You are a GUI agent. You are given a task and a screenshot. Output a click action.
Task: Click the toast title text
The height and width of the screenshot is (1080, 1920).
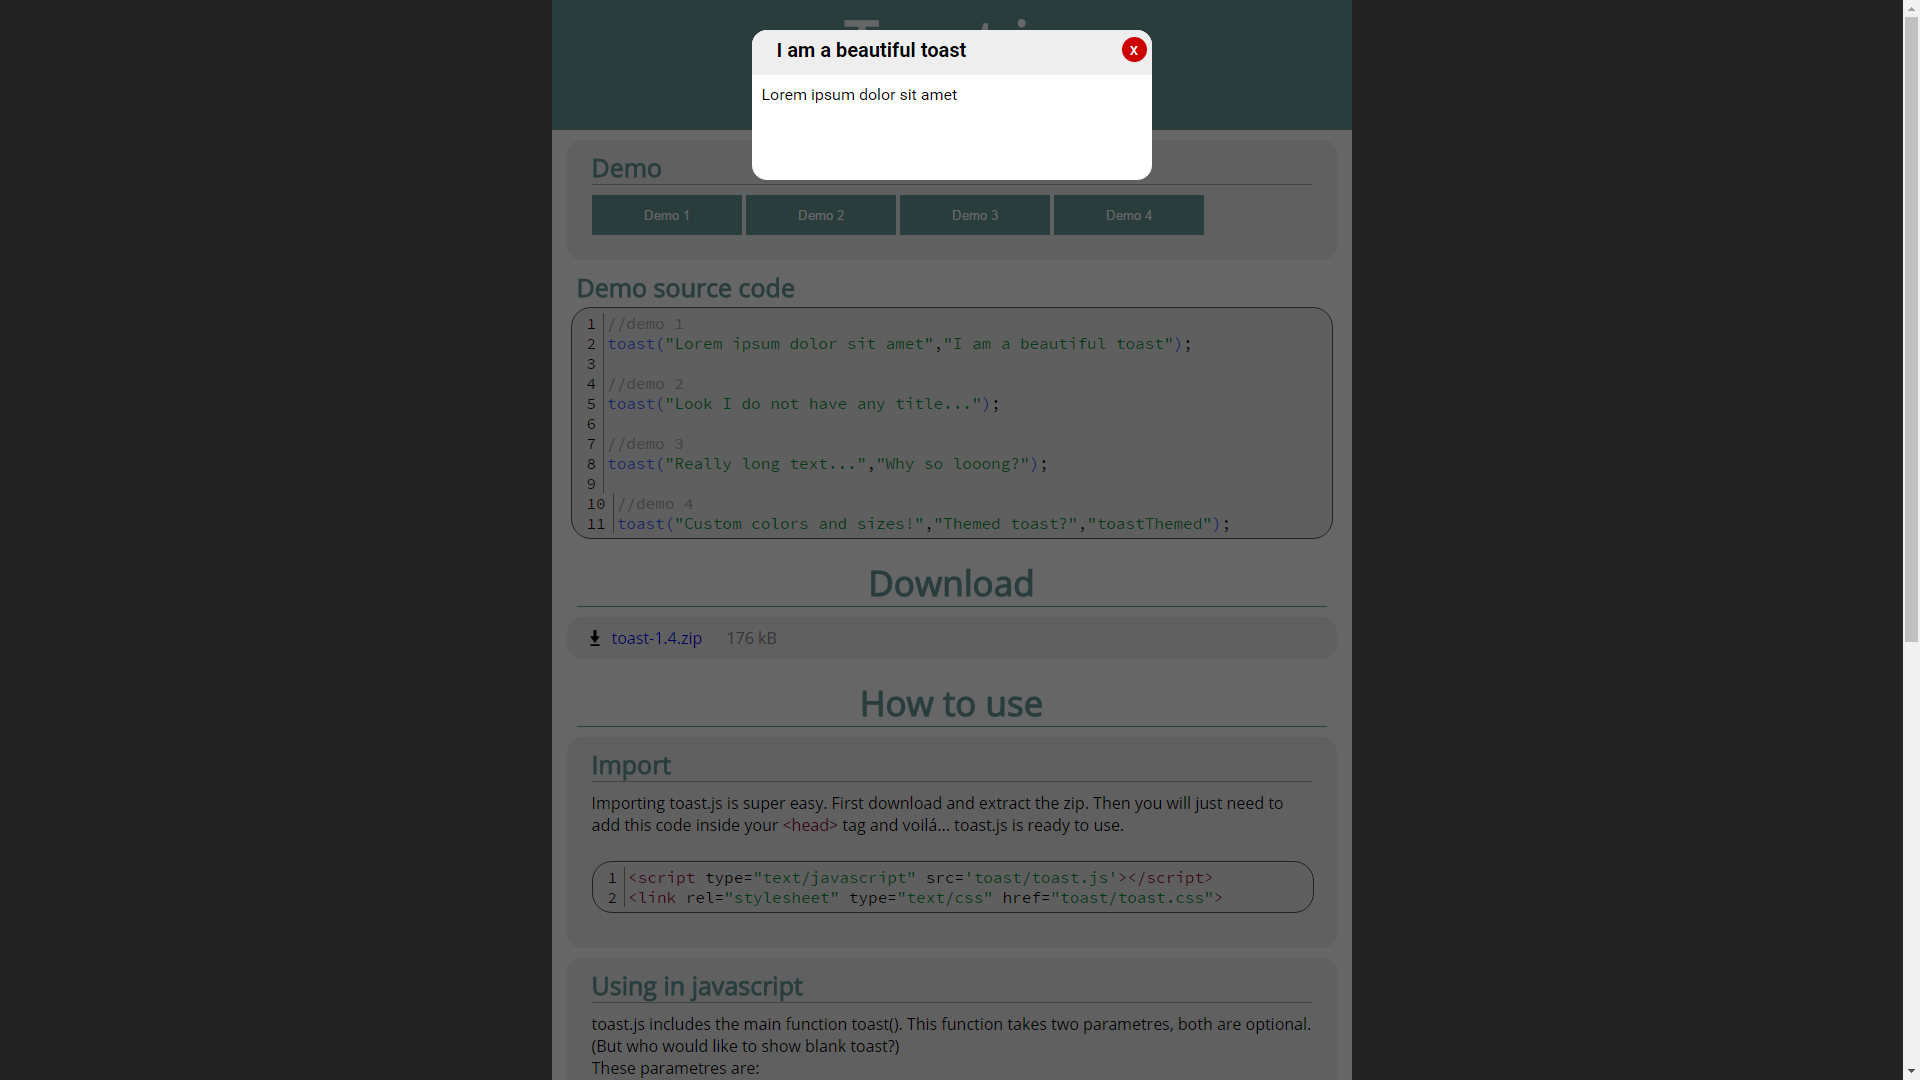point(870,50)
